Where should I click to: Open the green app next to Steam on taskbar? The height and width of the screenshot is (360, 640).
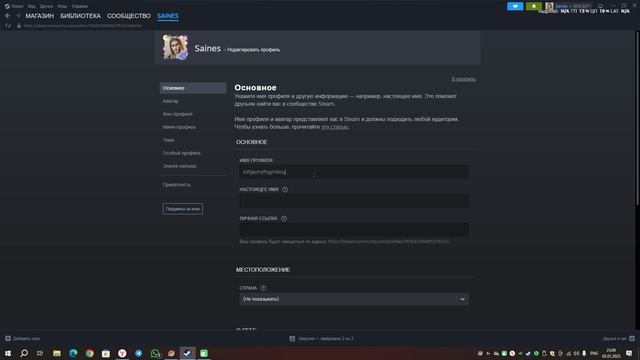coord(204,353)
